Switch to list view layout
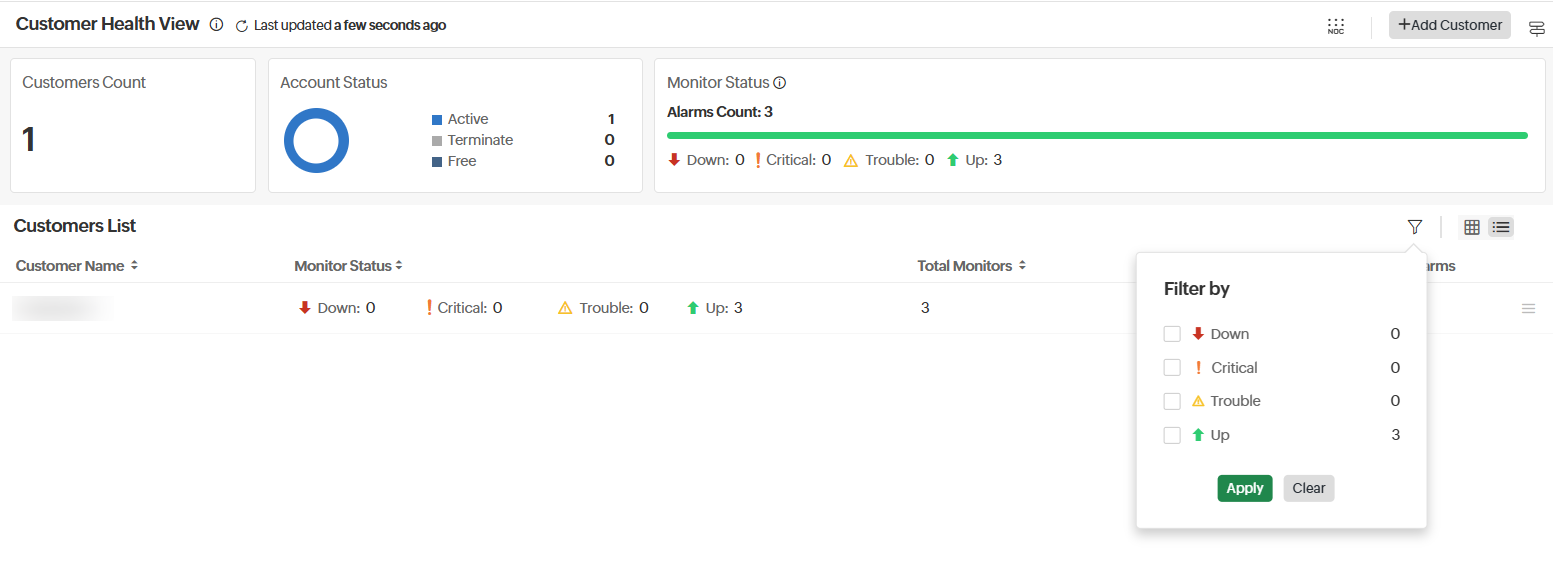1553x565 pixels. coord(1501,227)
